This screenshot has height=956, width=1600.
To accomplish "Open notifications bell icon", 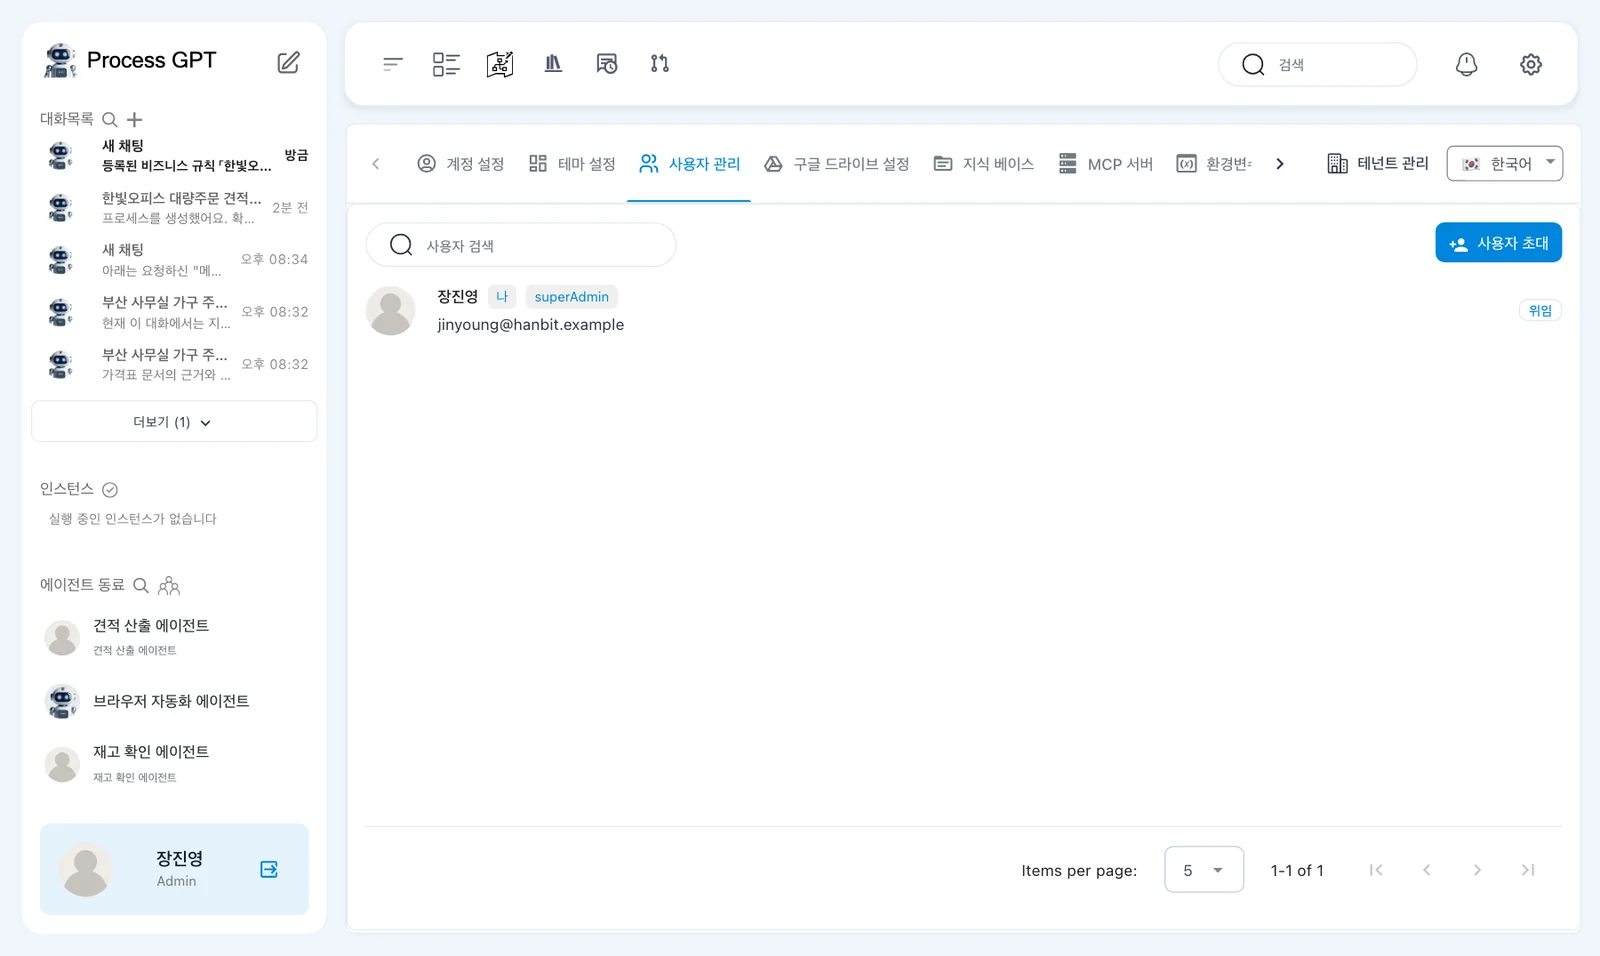I will [1466, 64].
